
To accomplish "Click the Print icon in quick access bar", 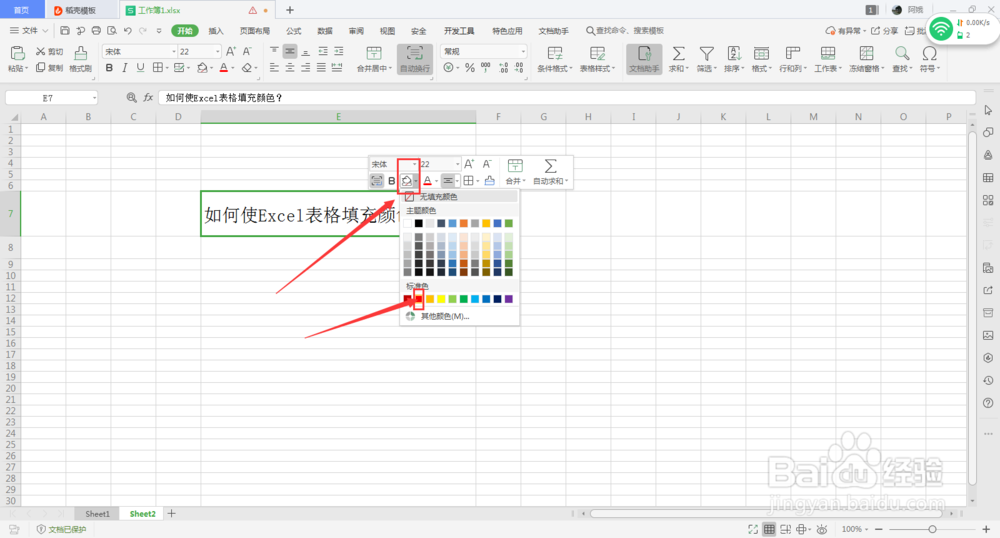I will coord(96,31).
